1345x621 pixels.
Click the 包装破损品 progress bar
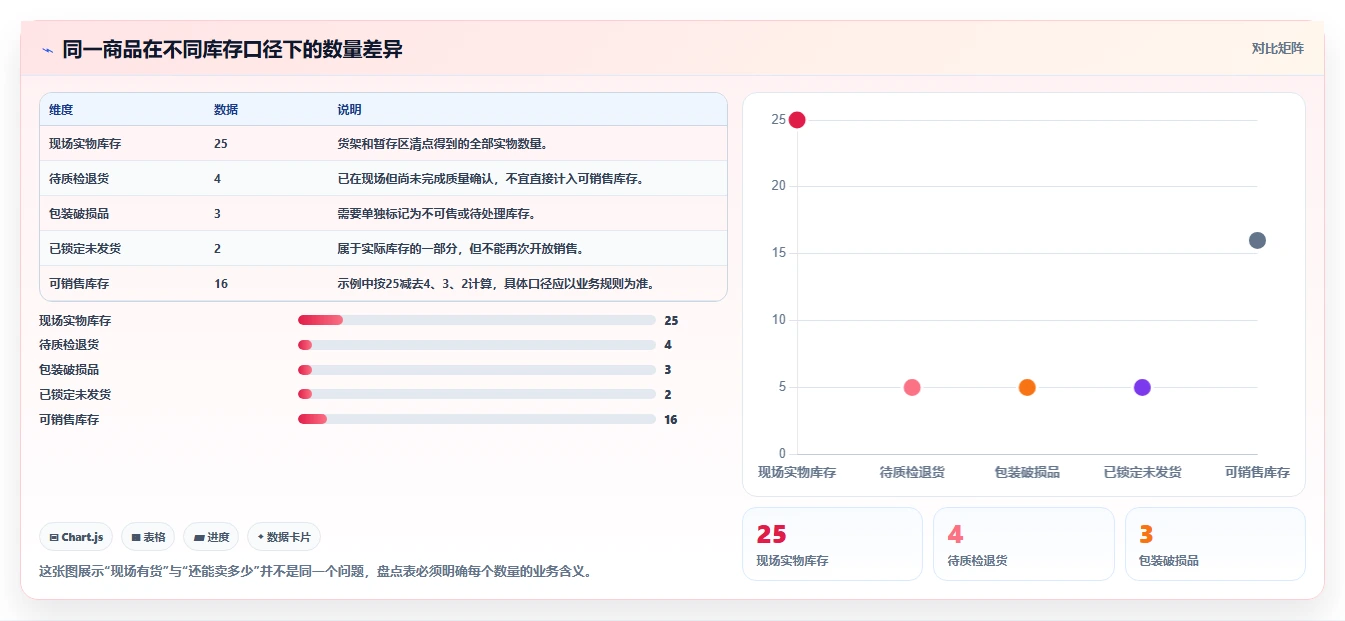477,370
